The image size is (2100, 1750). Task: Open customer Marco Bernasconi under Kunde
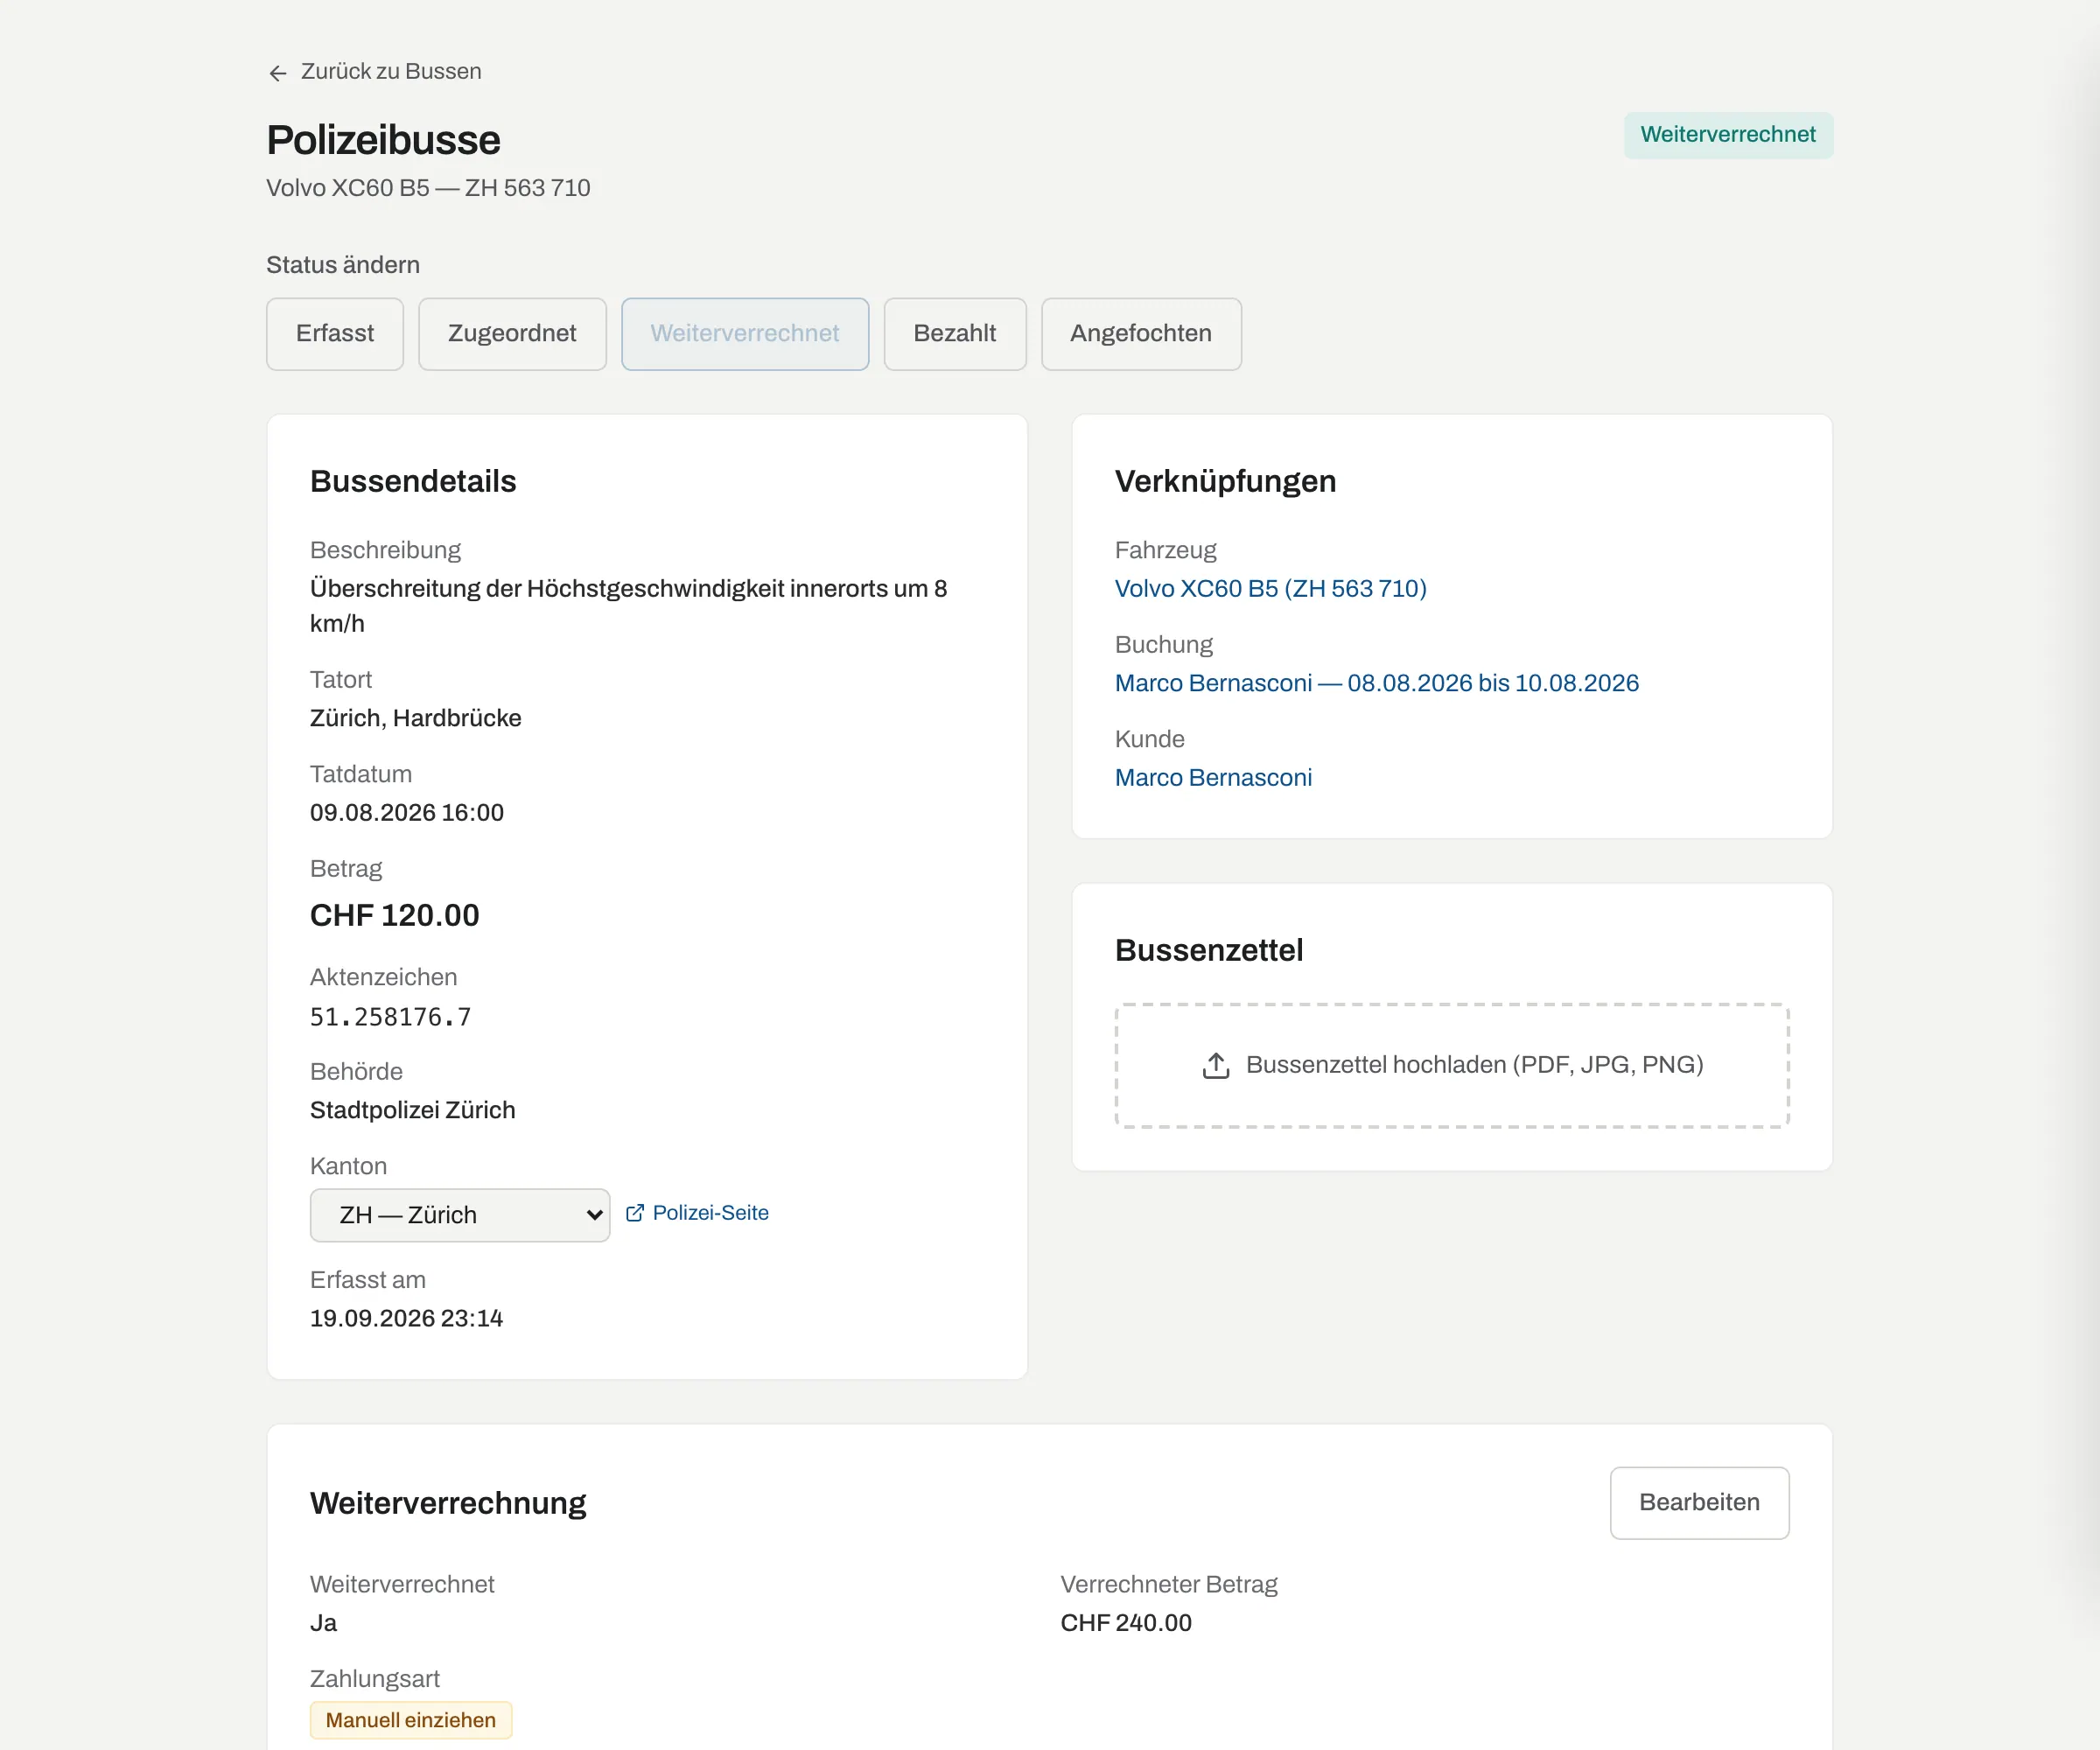pos(1213,778)
